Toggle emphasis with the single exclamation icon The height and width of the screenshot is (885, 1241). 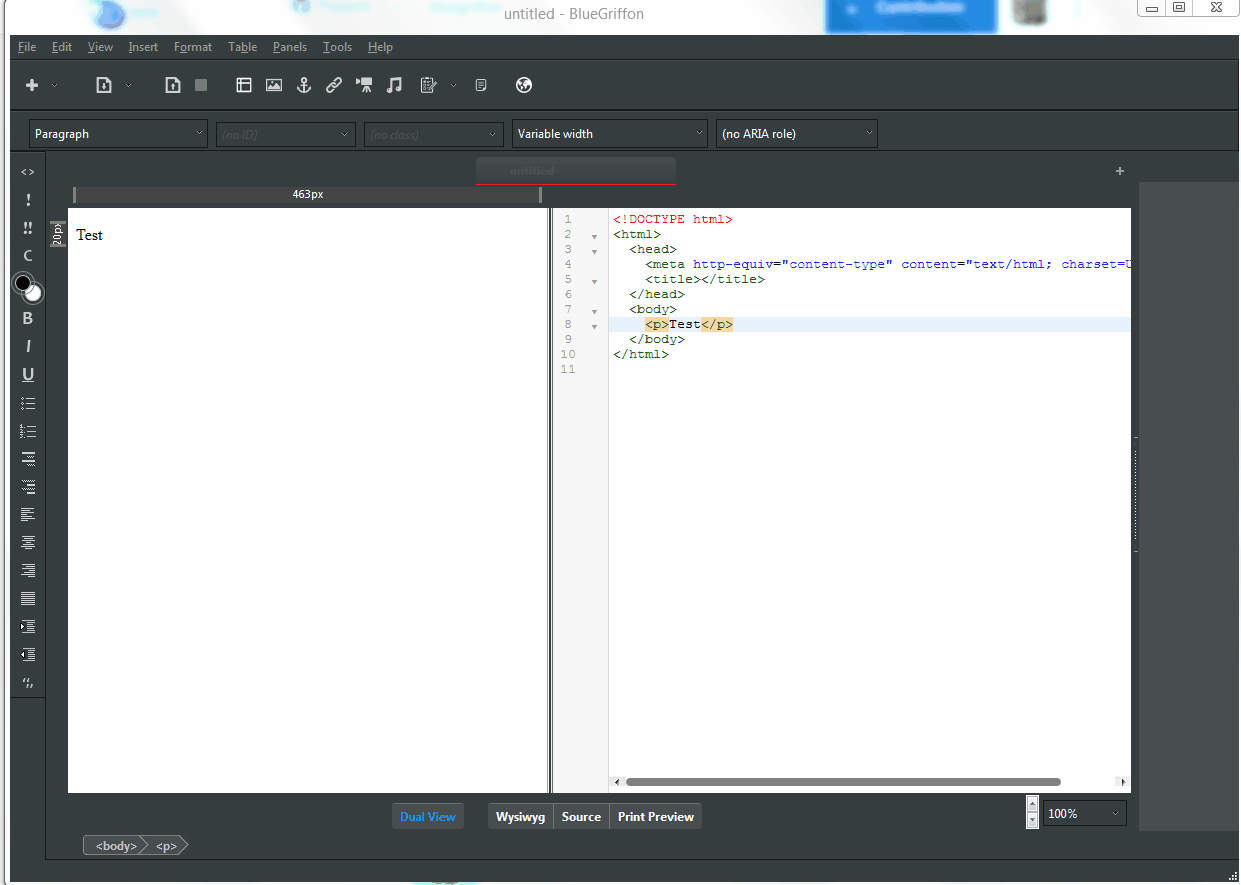click(28, 200)
